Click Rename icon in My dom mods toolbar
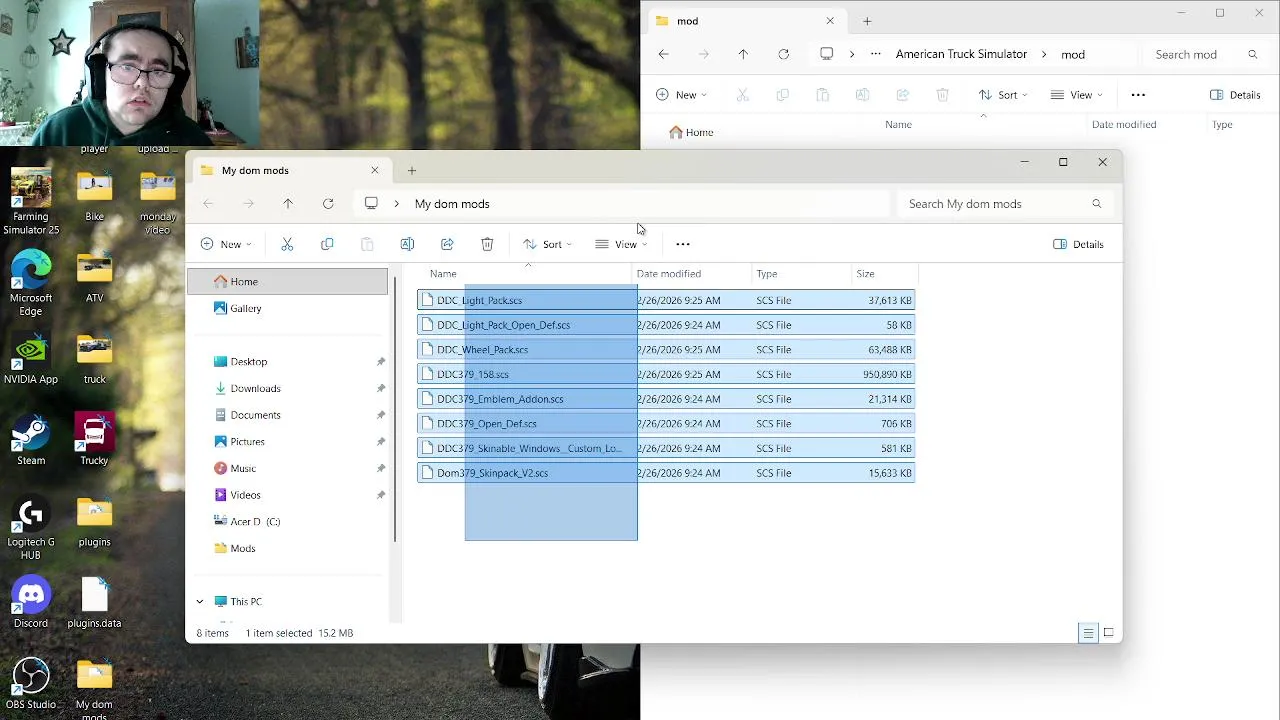1280x720 pixels. coord(407,244)
